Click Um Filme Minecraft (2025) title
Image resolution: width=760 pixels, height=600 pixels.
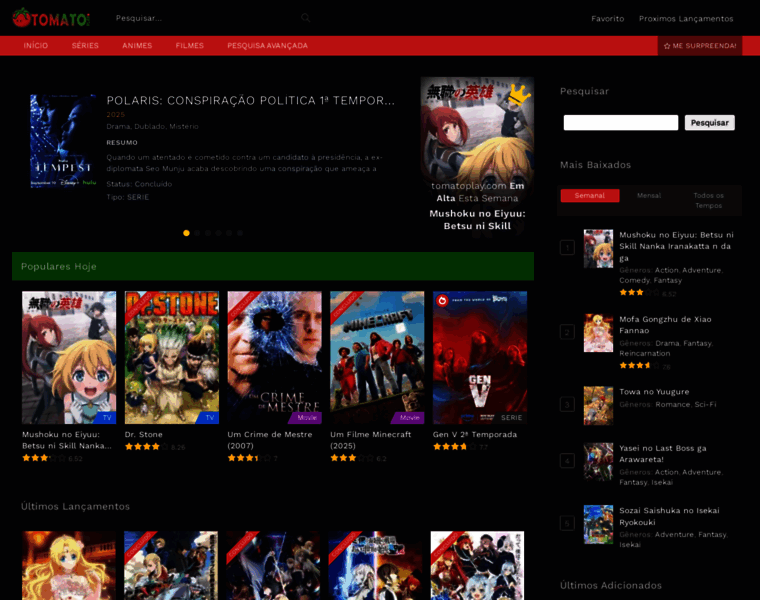[x=371, y=440]
